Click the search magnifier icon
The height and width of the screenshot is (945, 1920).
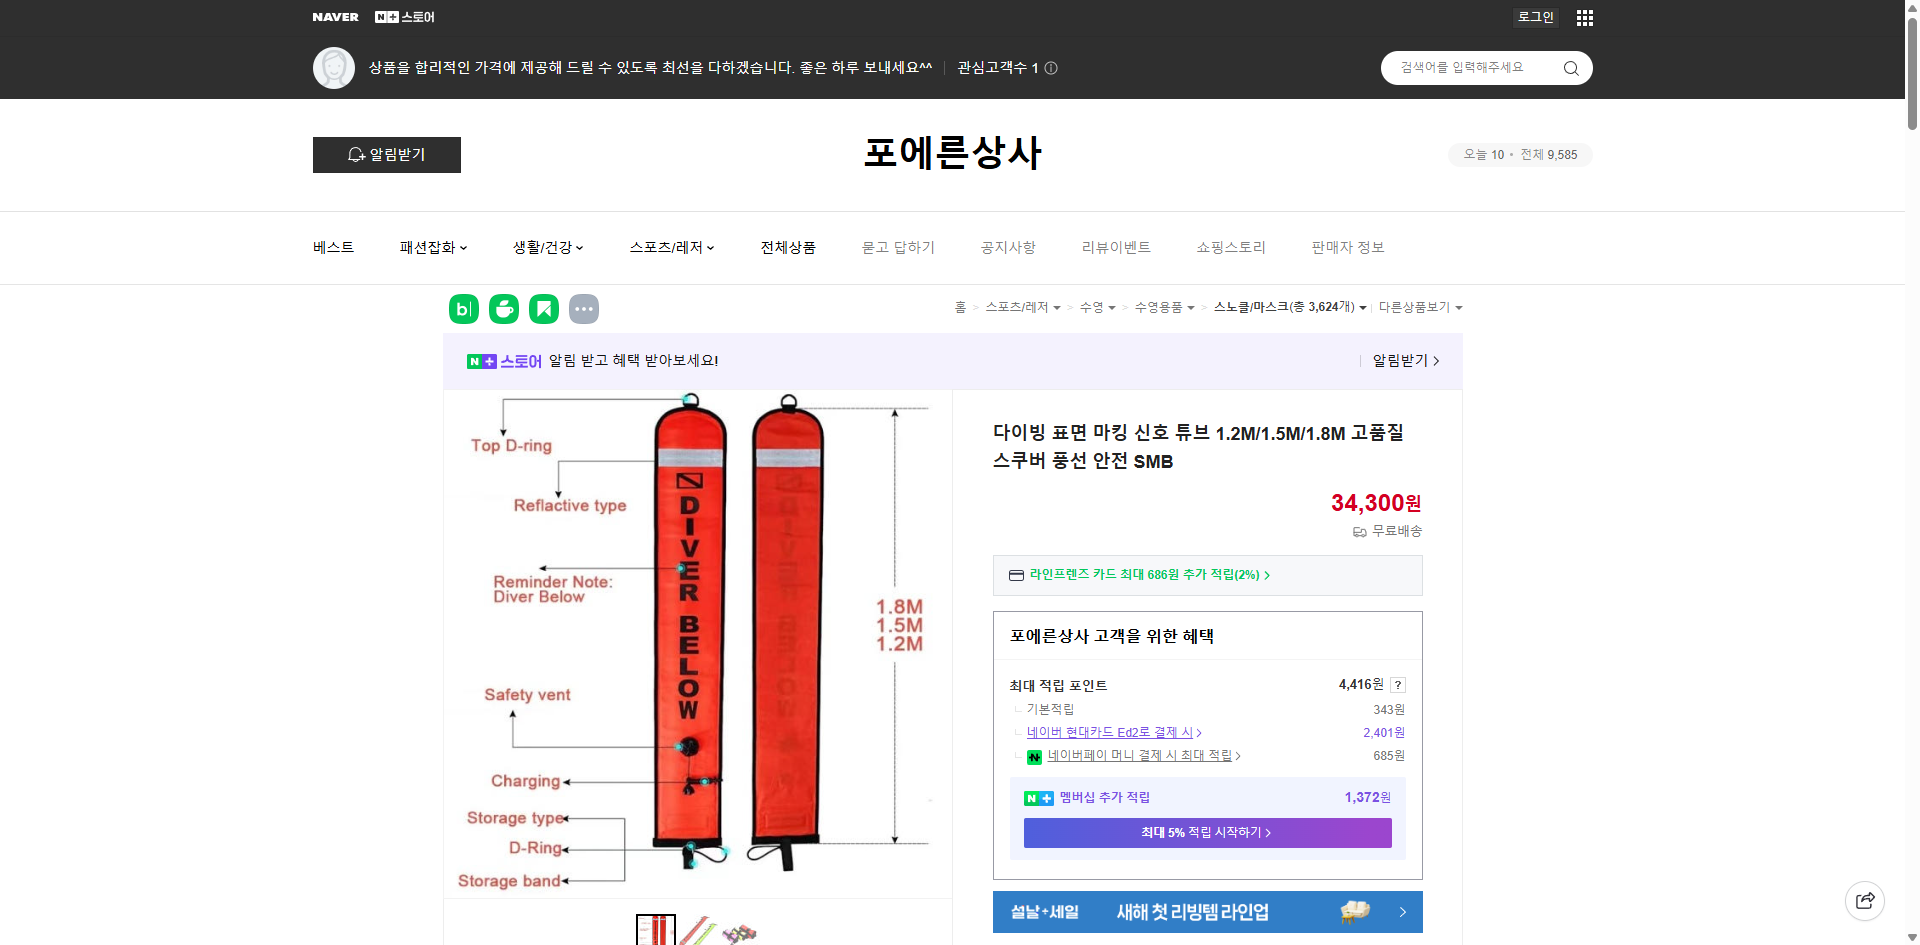[x=1570, y=68]
